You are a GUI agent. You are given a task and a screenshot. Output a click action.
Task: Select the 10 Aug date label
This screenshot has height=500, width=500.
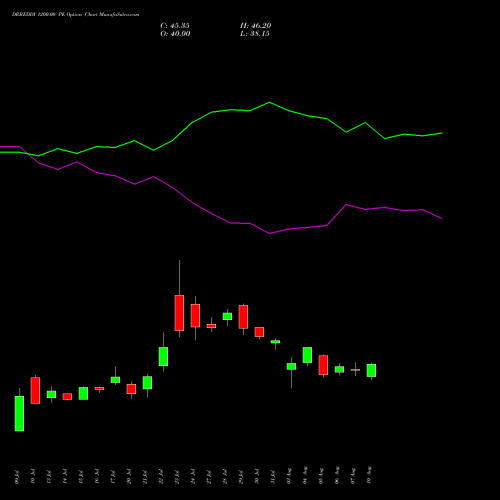pos(369,475)
